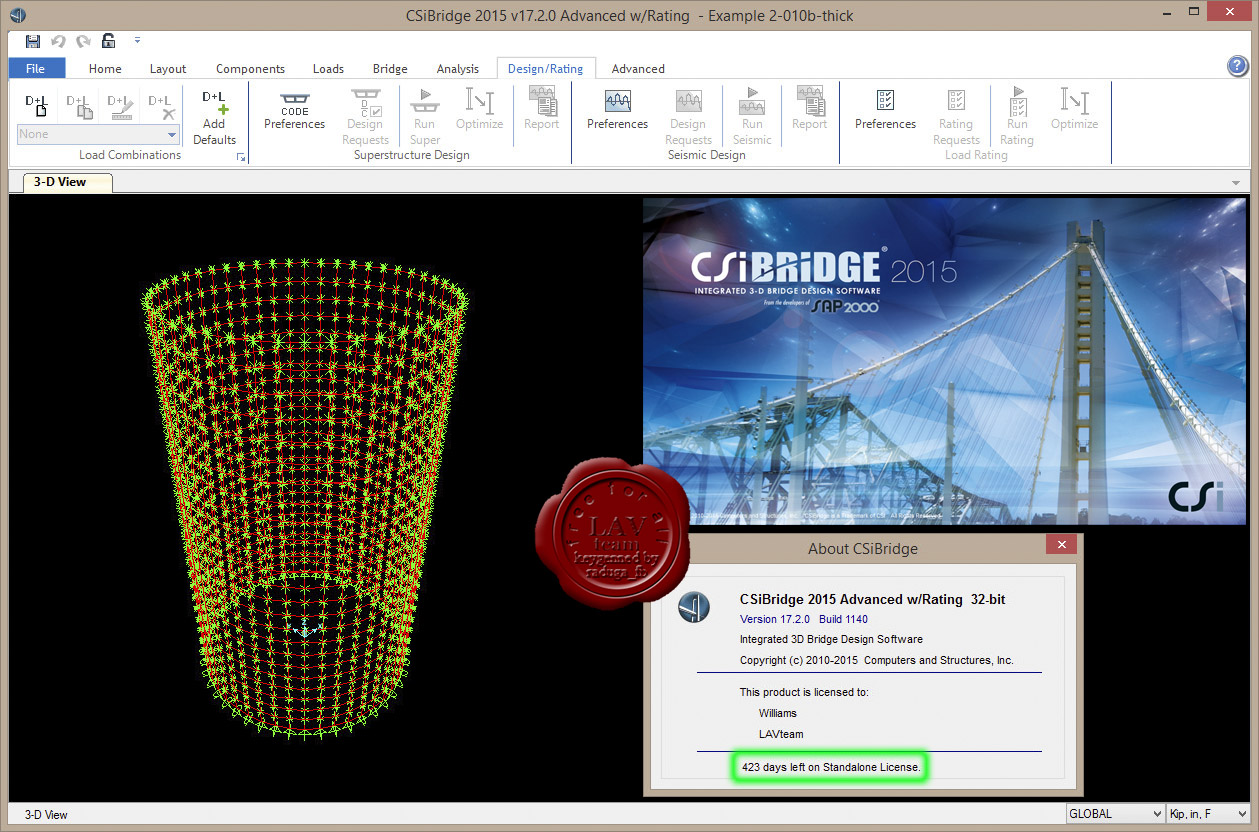Select the Design/Rating ribbon tab
Viewport: 1259px width, 832px height.
(x=545, y=69)
